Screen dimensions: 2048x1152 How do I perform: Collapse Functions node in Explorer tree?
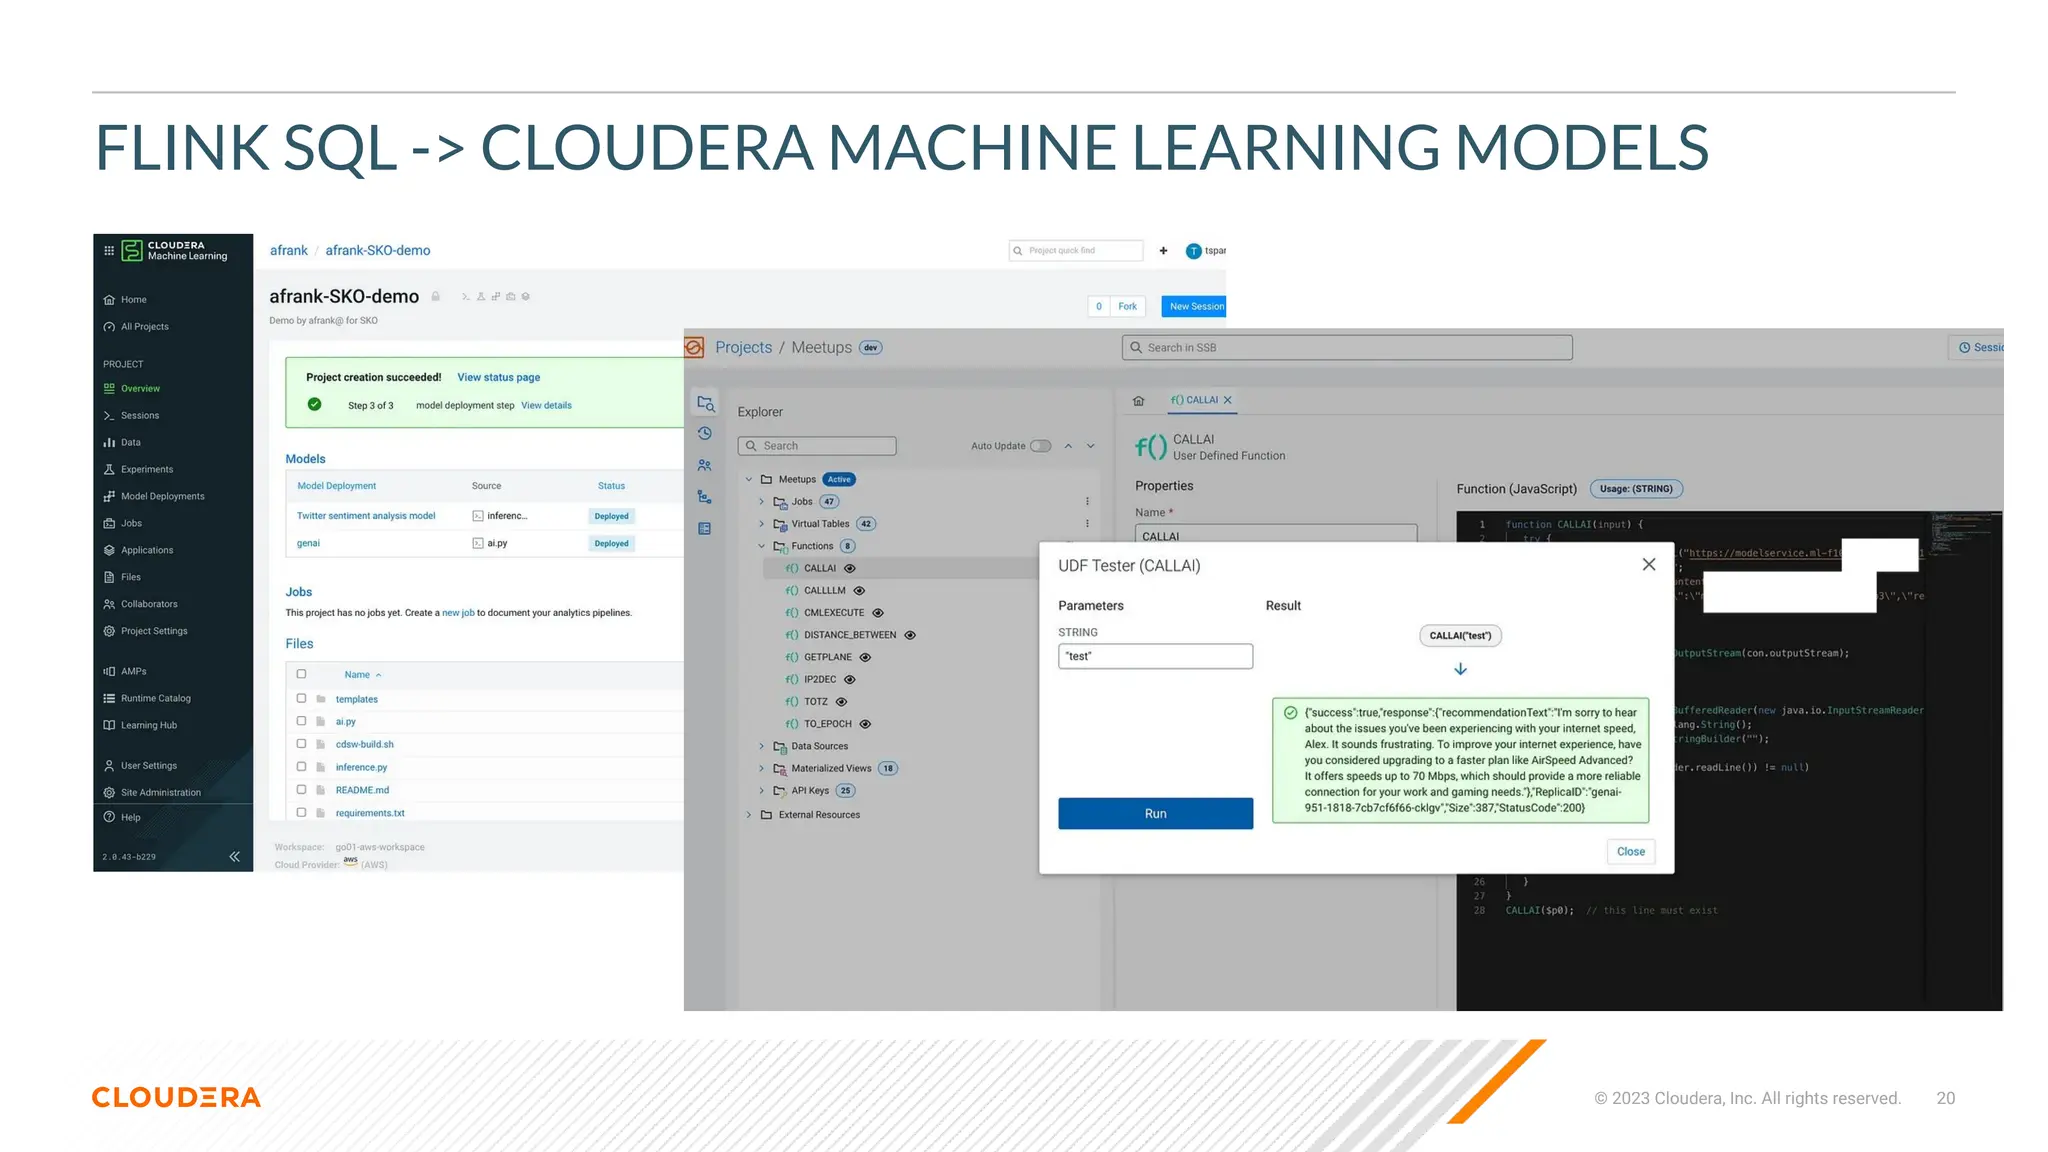coord(761,547)
